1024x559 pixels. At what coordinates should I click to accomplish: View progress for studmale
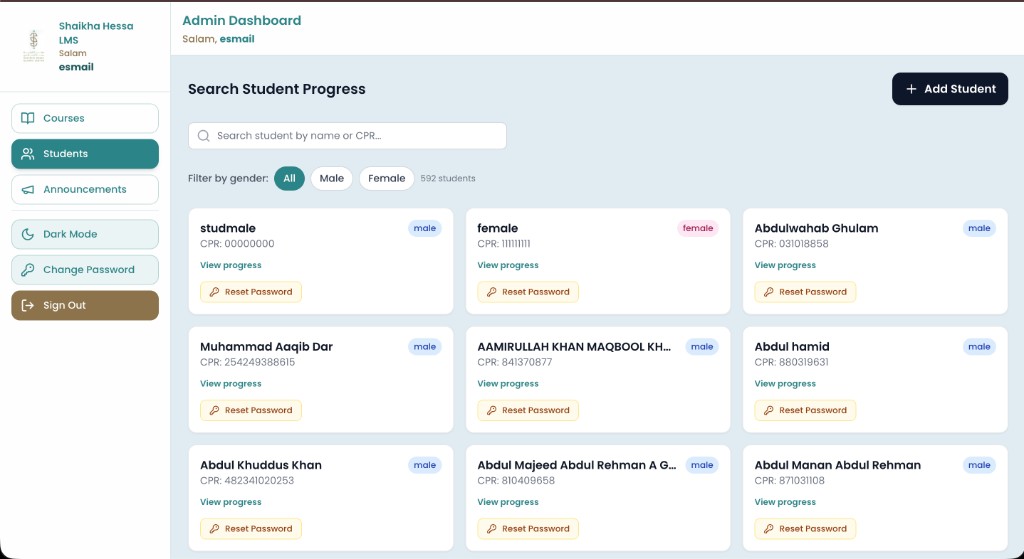pos(231,265)
